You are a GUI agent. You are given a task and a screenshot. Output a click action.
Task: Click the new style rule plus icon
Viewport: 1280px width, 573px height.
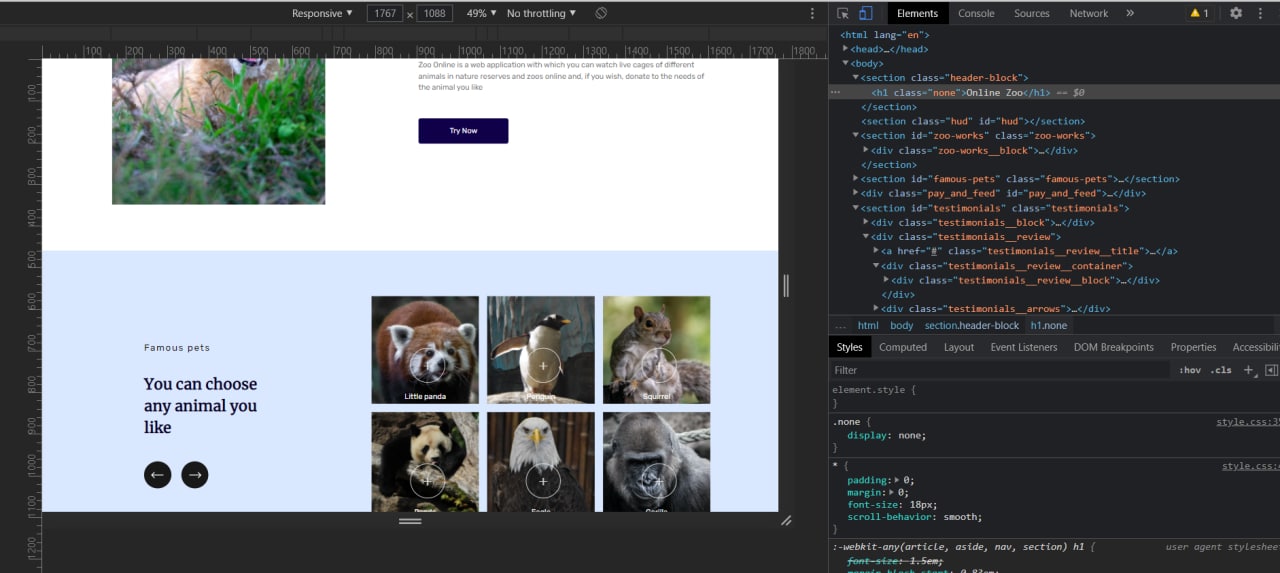tap(1248, 370)
